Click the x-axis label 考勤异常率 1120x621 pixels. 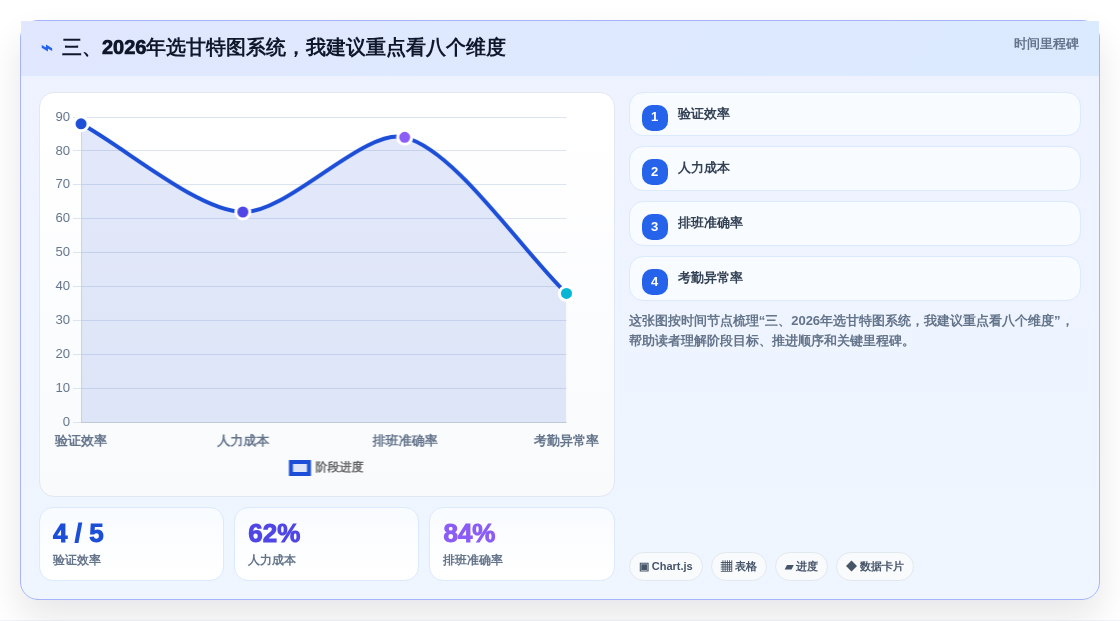566,441
